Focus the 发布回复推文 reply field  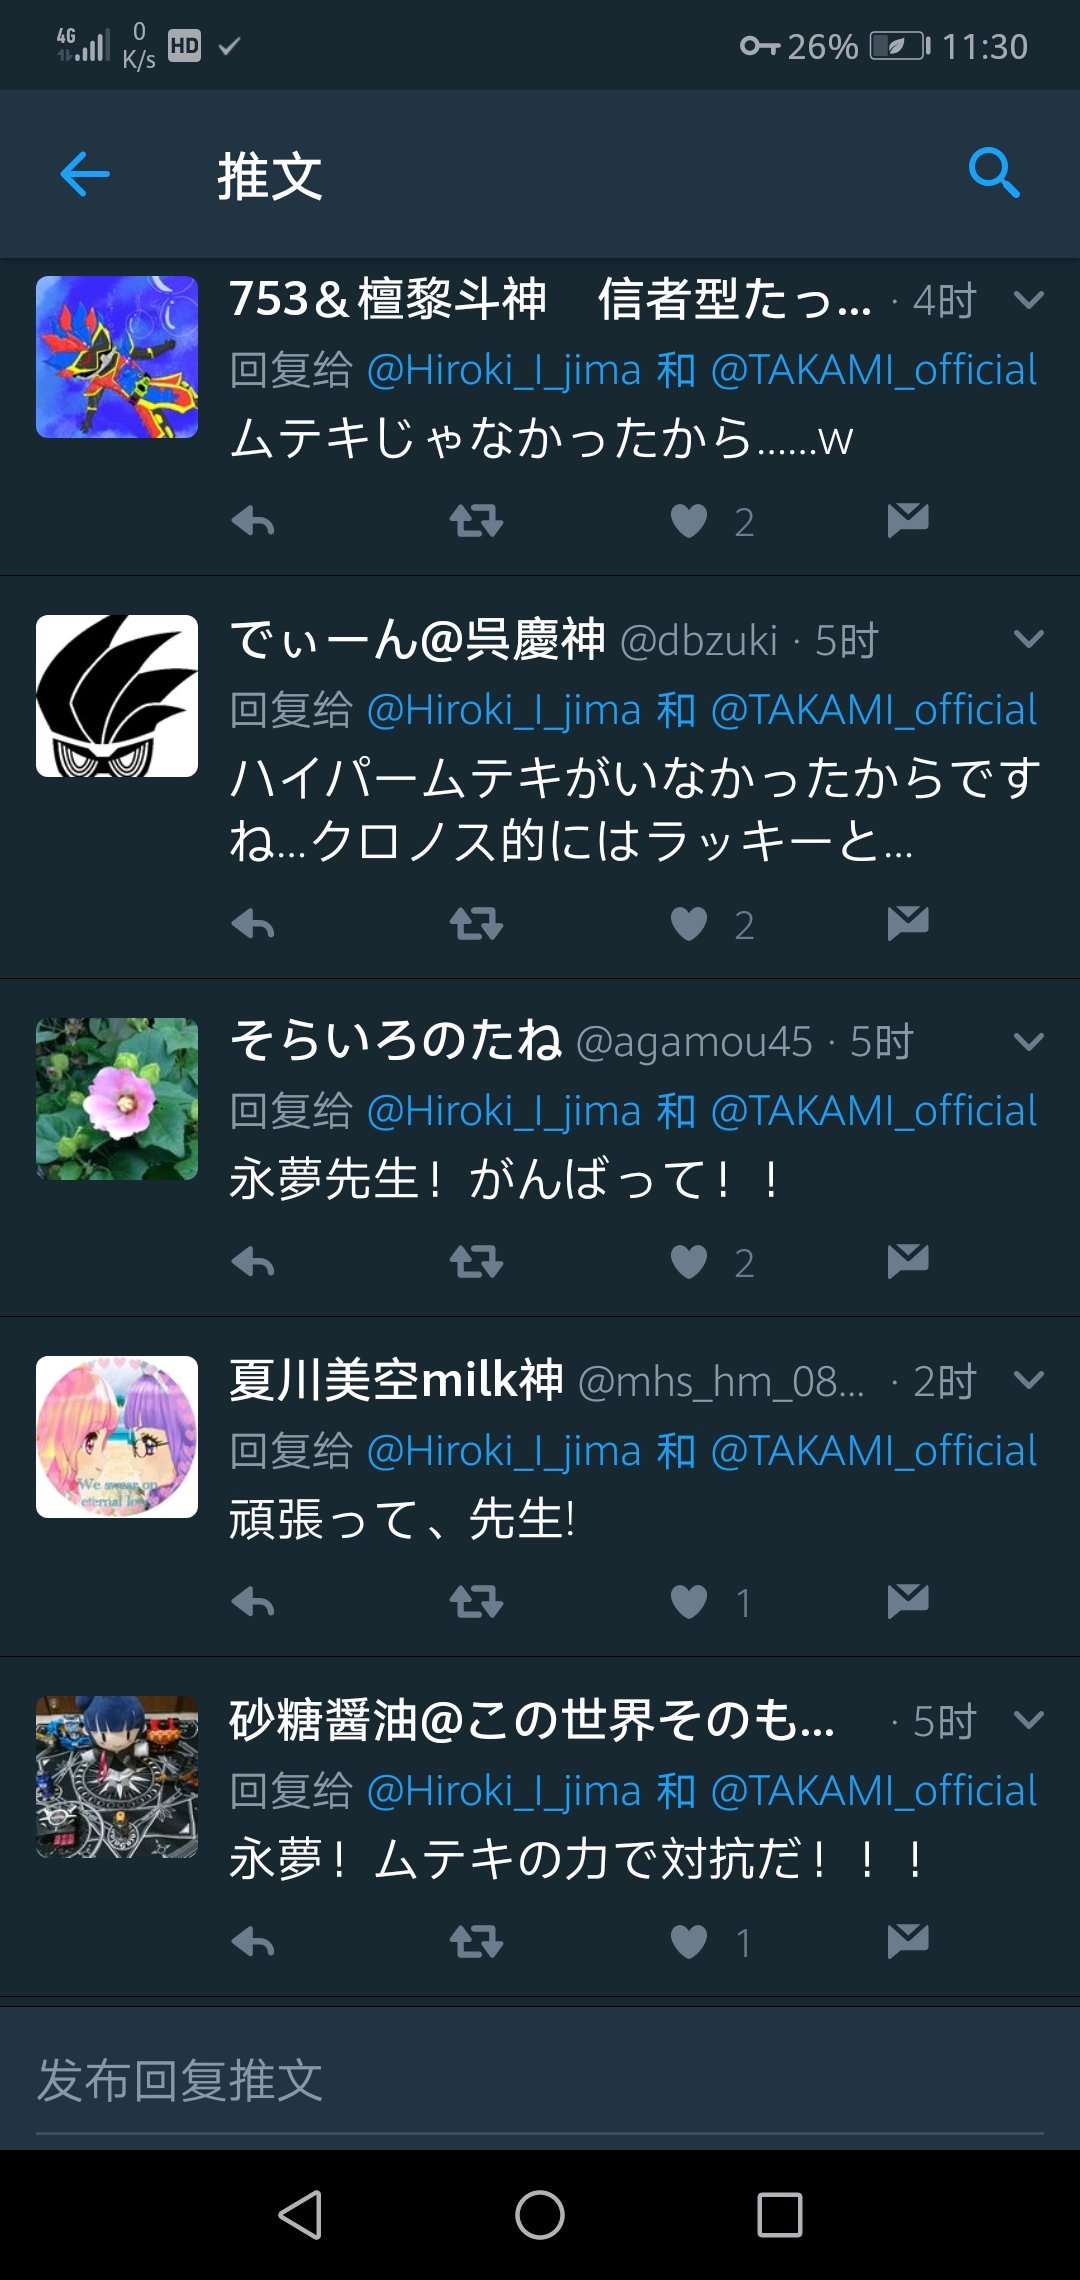(x=540, y=2081)
